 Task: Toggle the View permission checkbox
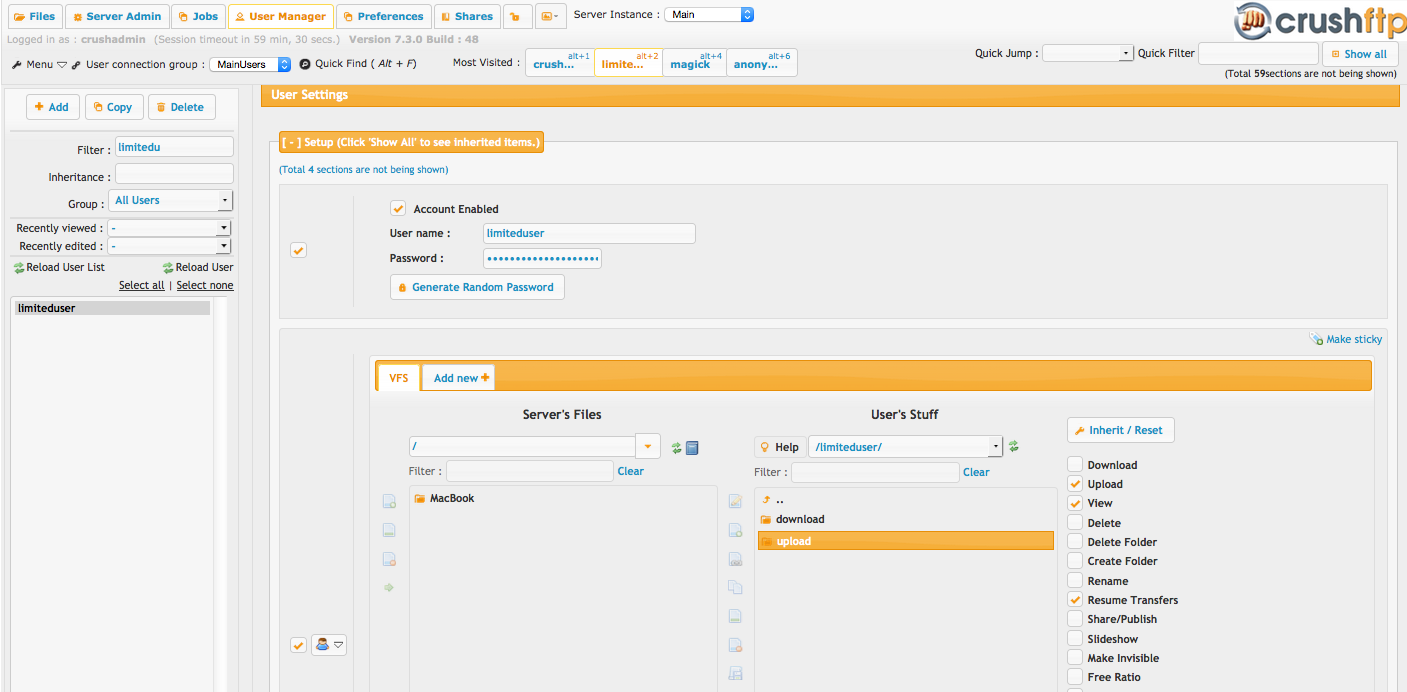pos(1075,503)
